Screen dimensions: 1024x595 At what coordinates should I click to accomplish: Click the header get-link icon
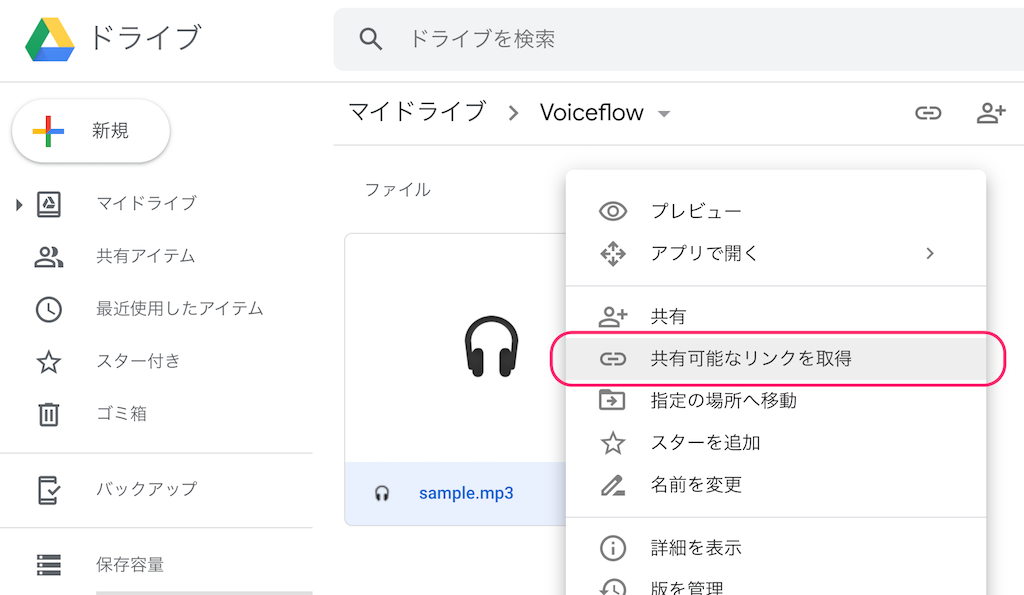[x=928, y=113]
